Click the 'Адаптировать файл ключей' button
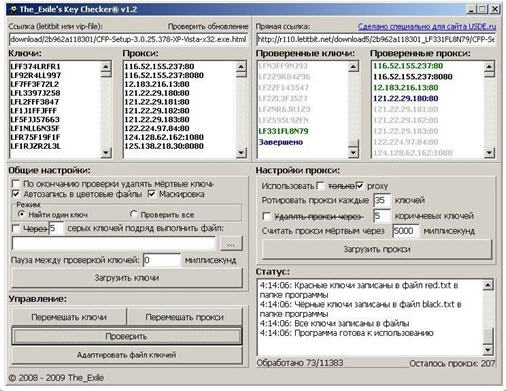The image size is (506, 391). coord(127,355)
